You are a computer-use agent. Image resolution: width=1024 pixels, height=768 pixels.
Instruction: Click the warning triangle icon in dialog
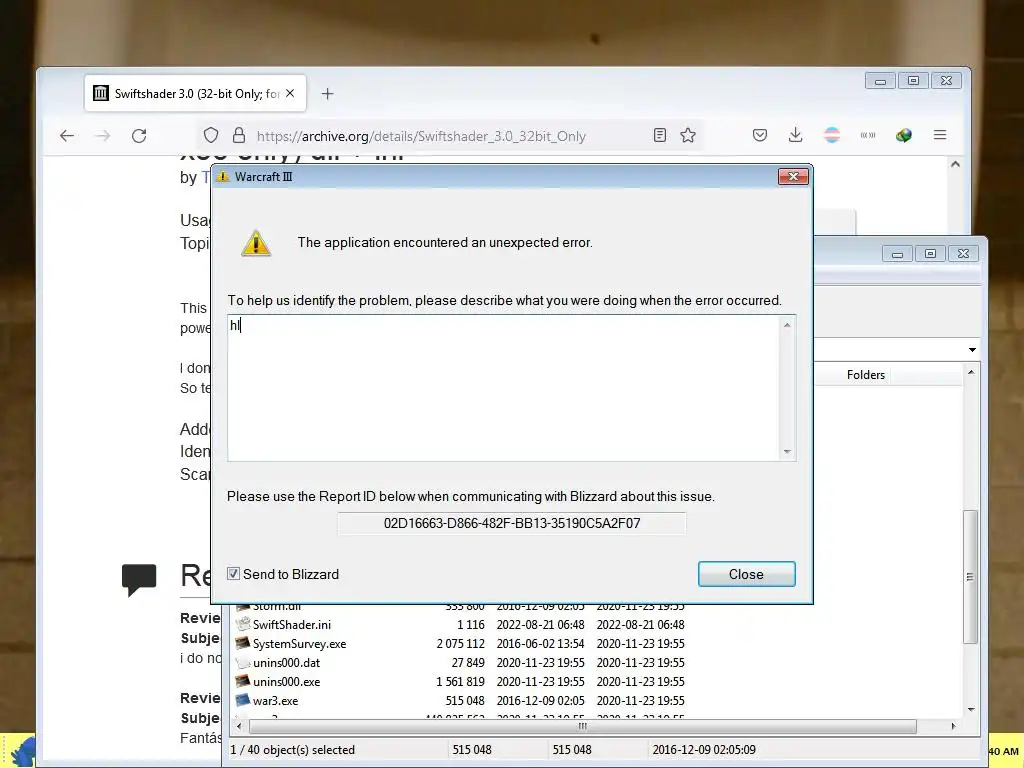(256, 243)
